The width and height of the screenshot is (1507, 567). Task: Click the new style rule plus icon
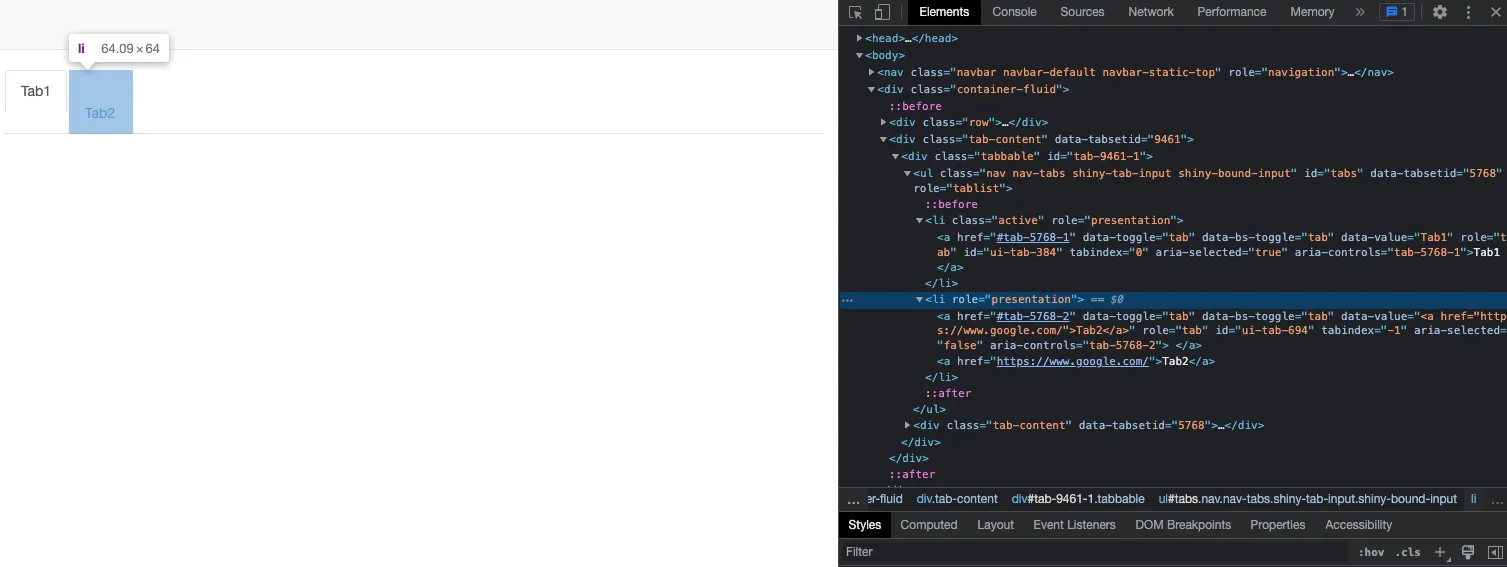pos(1440,552)
